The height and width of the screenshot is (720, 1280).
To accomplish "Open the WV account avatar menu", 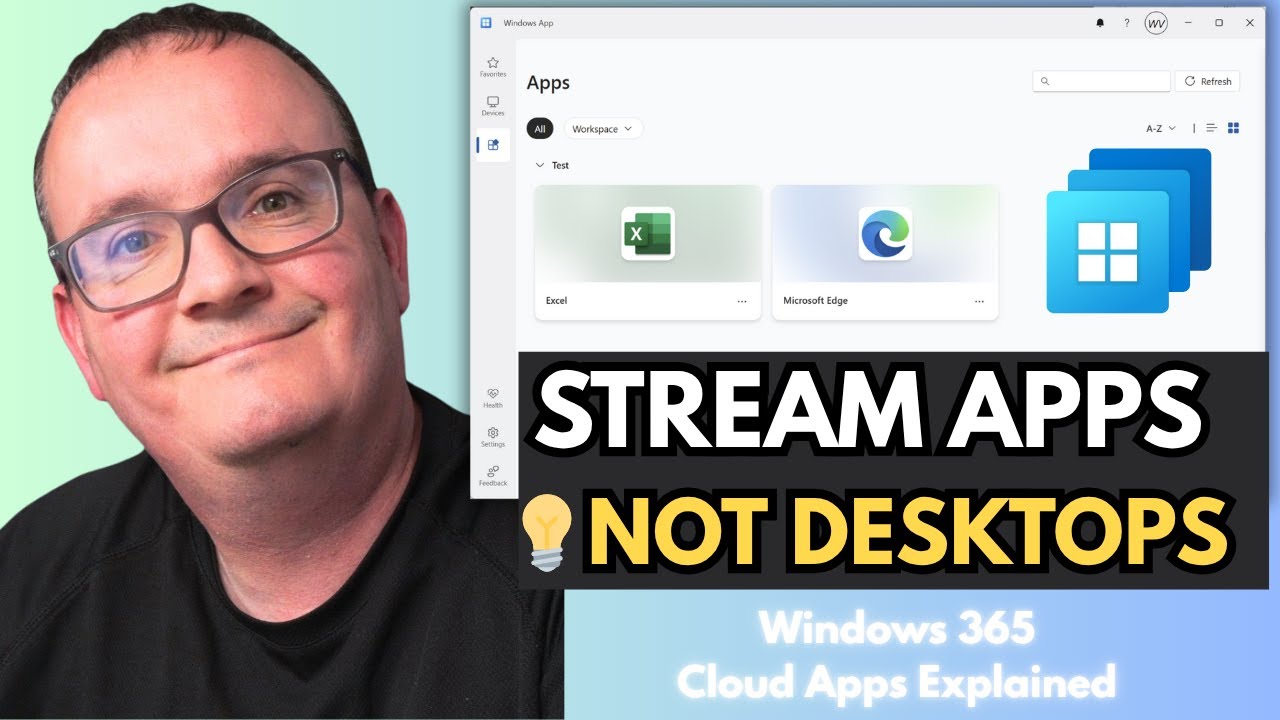I will point(1156,23).
